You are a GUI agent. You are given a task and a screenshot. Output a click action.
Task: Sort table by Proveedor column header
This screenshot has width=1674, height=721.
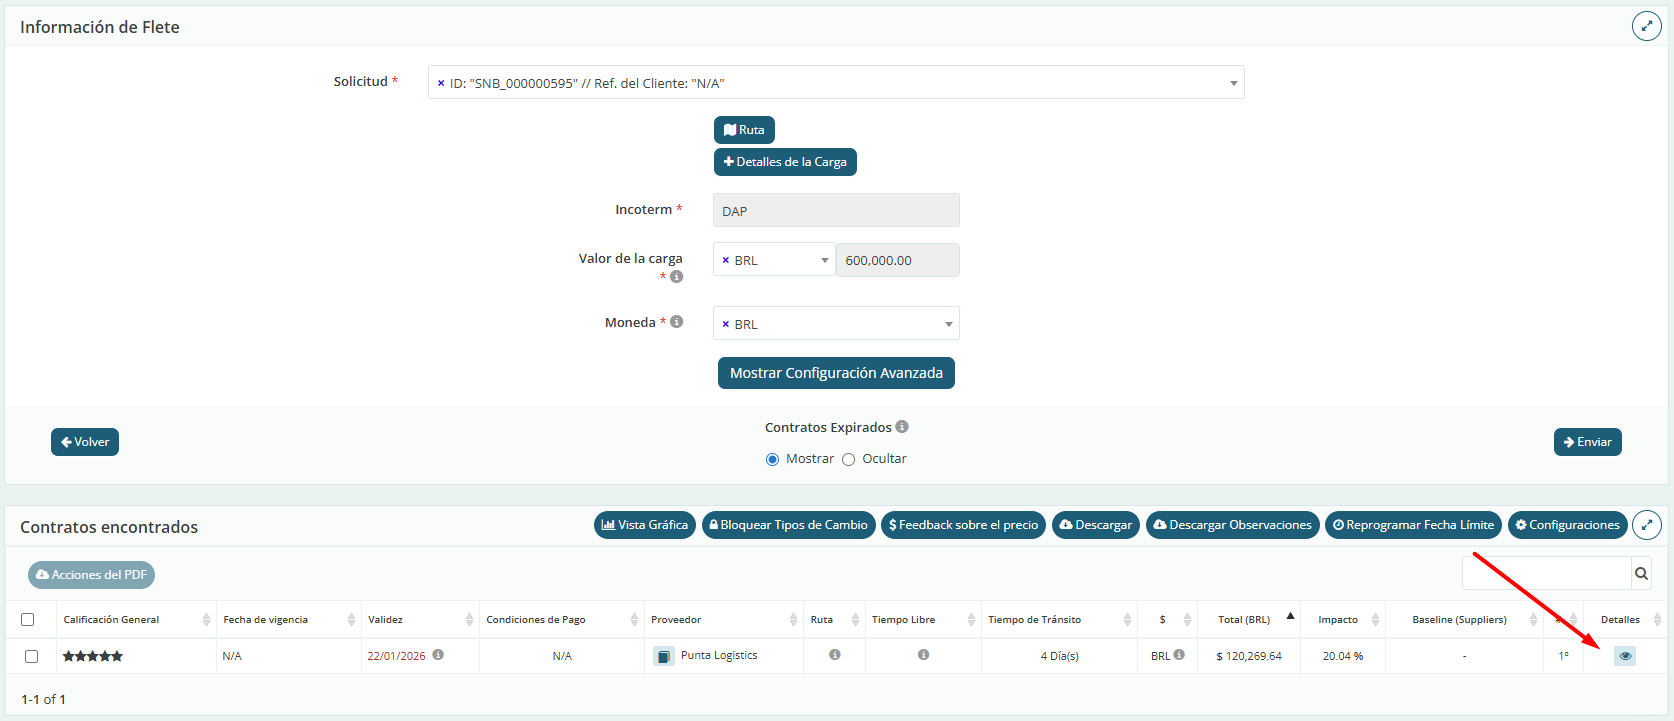(x=677, y=620)
